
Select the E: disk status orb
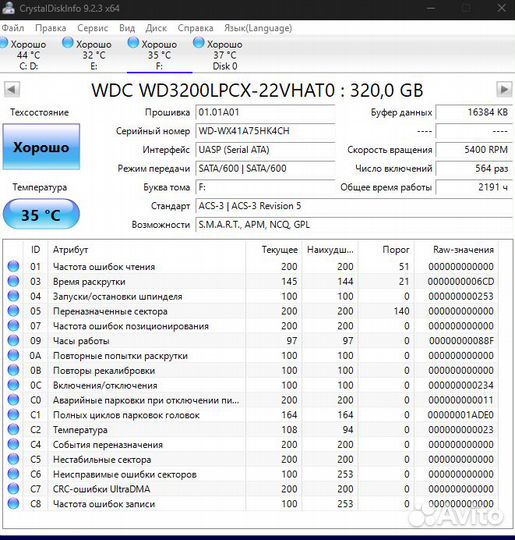(x=68, y=43)
